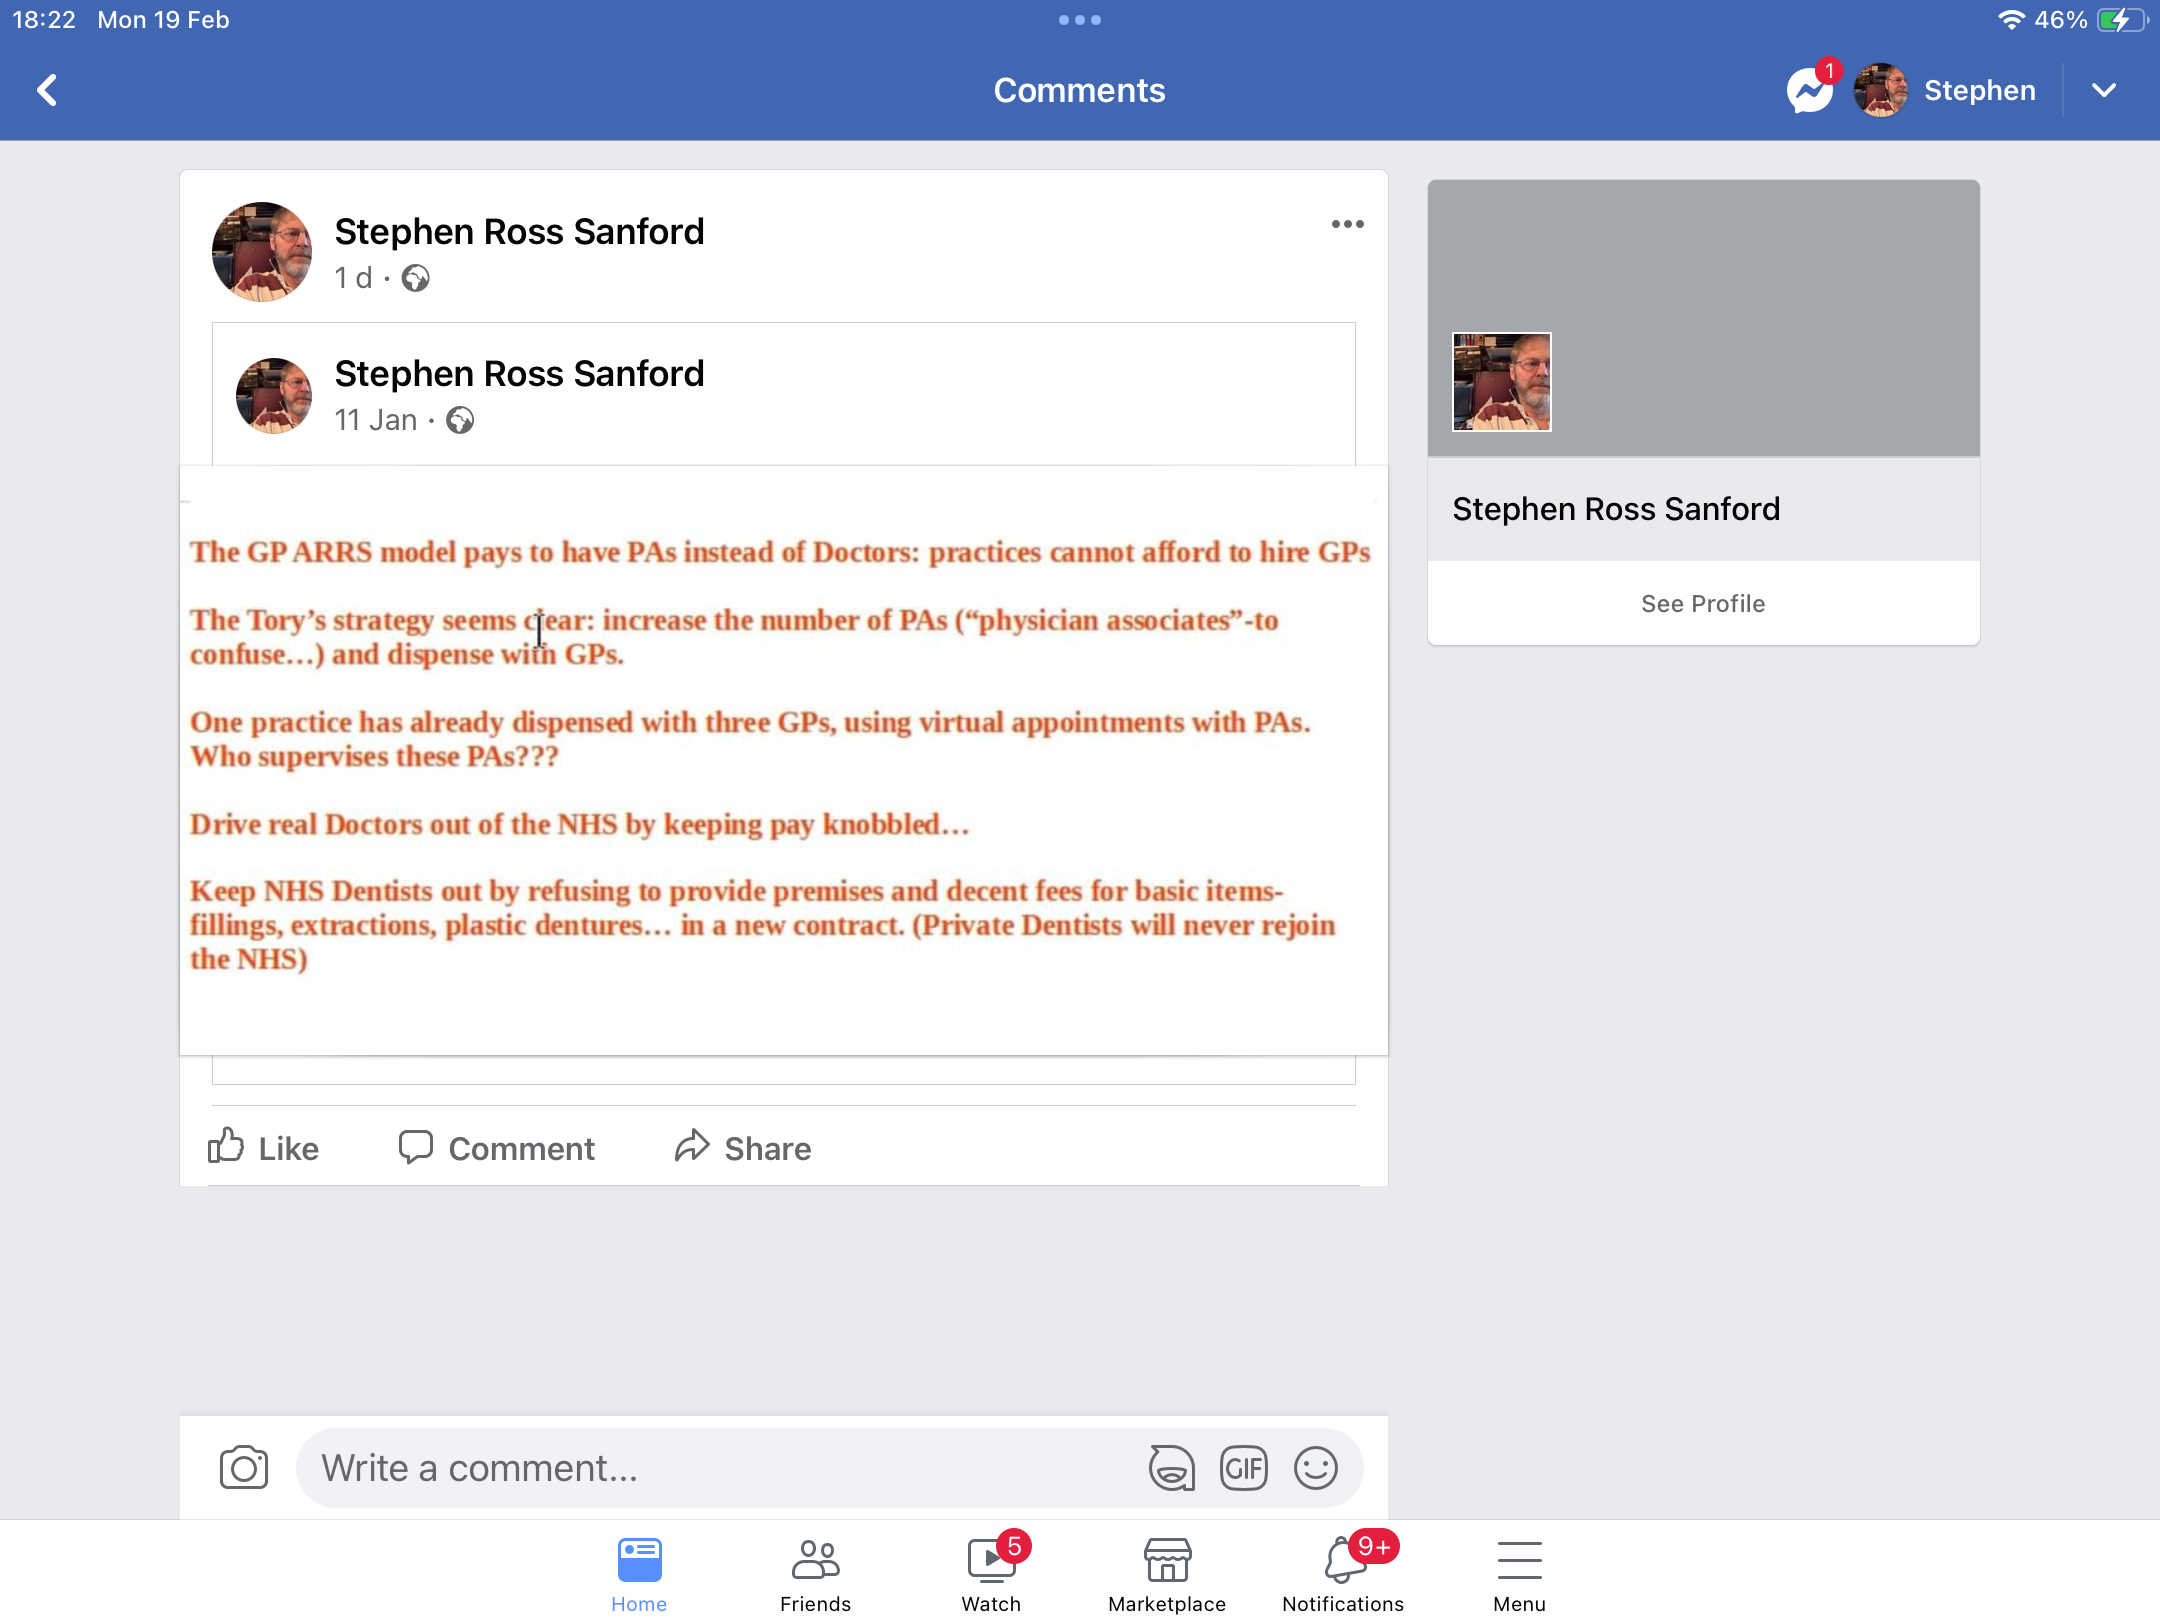The image size is (2160, 1620).
Task: Go back using the left chevron
Action: pos(47,90)
